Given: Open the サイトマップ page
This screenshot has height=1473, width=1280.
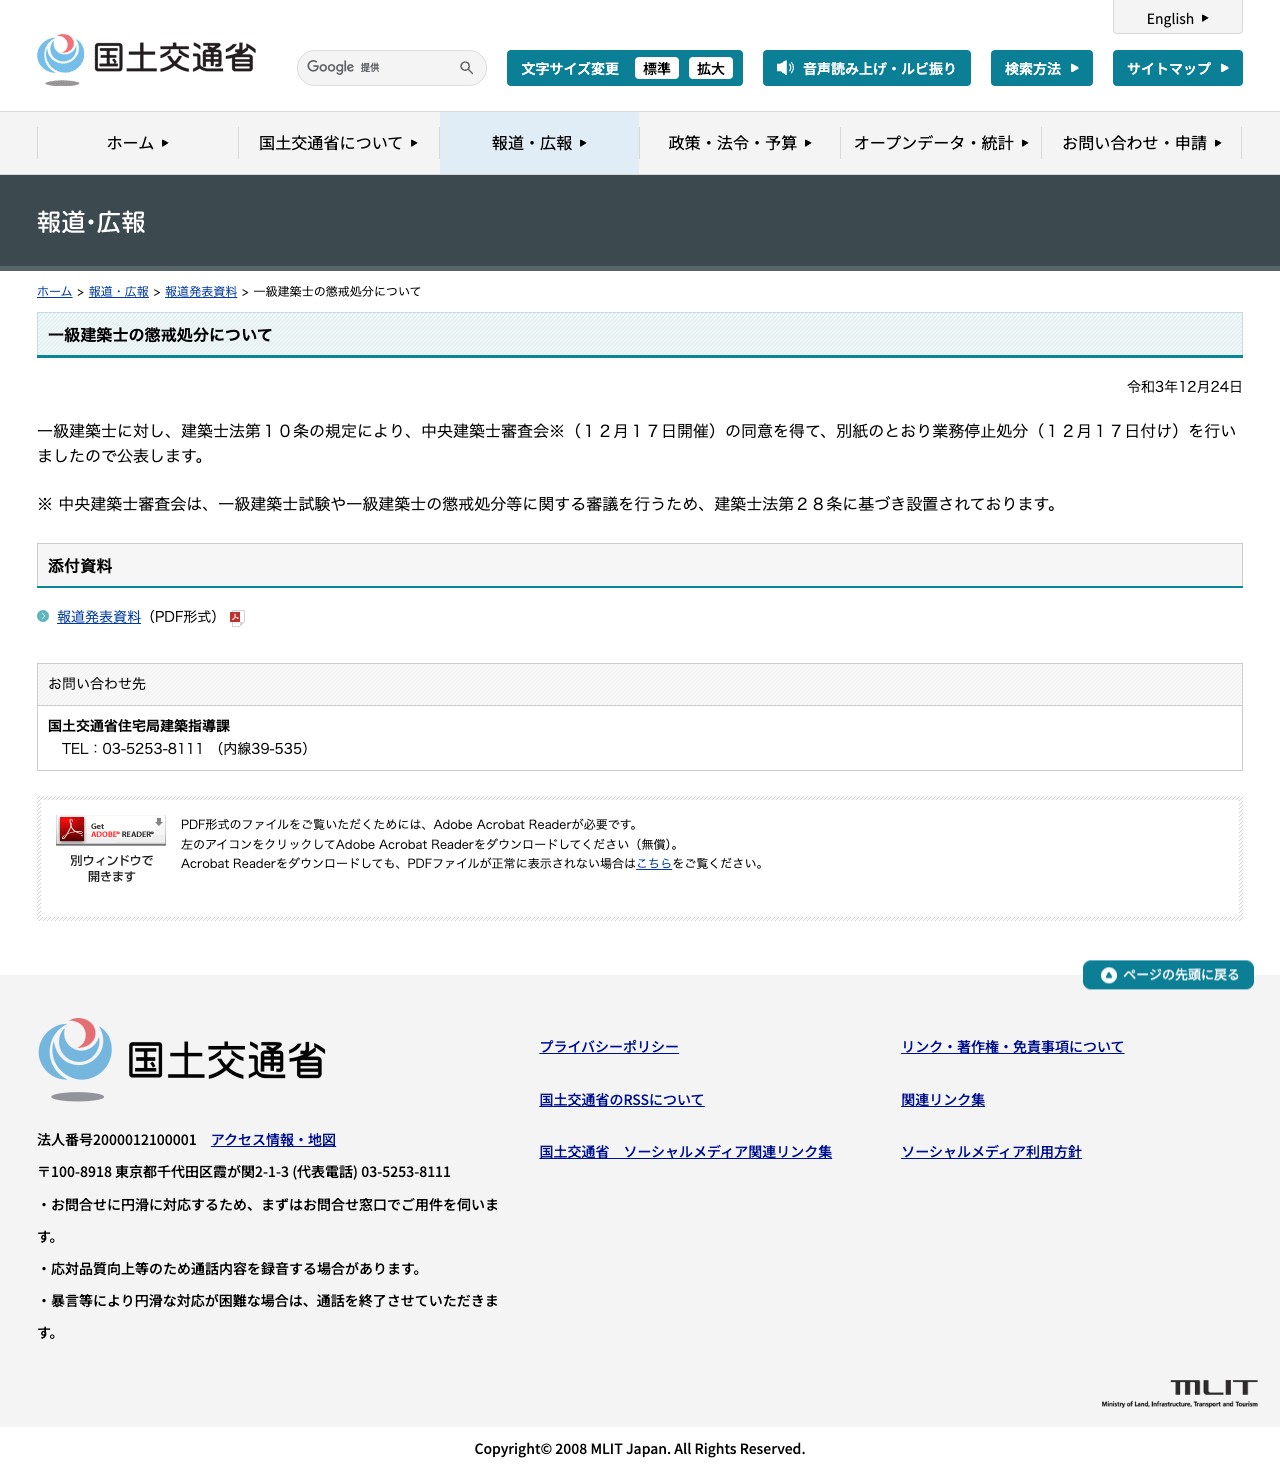Looking at the screenshot, I should tap(1178, 68).
